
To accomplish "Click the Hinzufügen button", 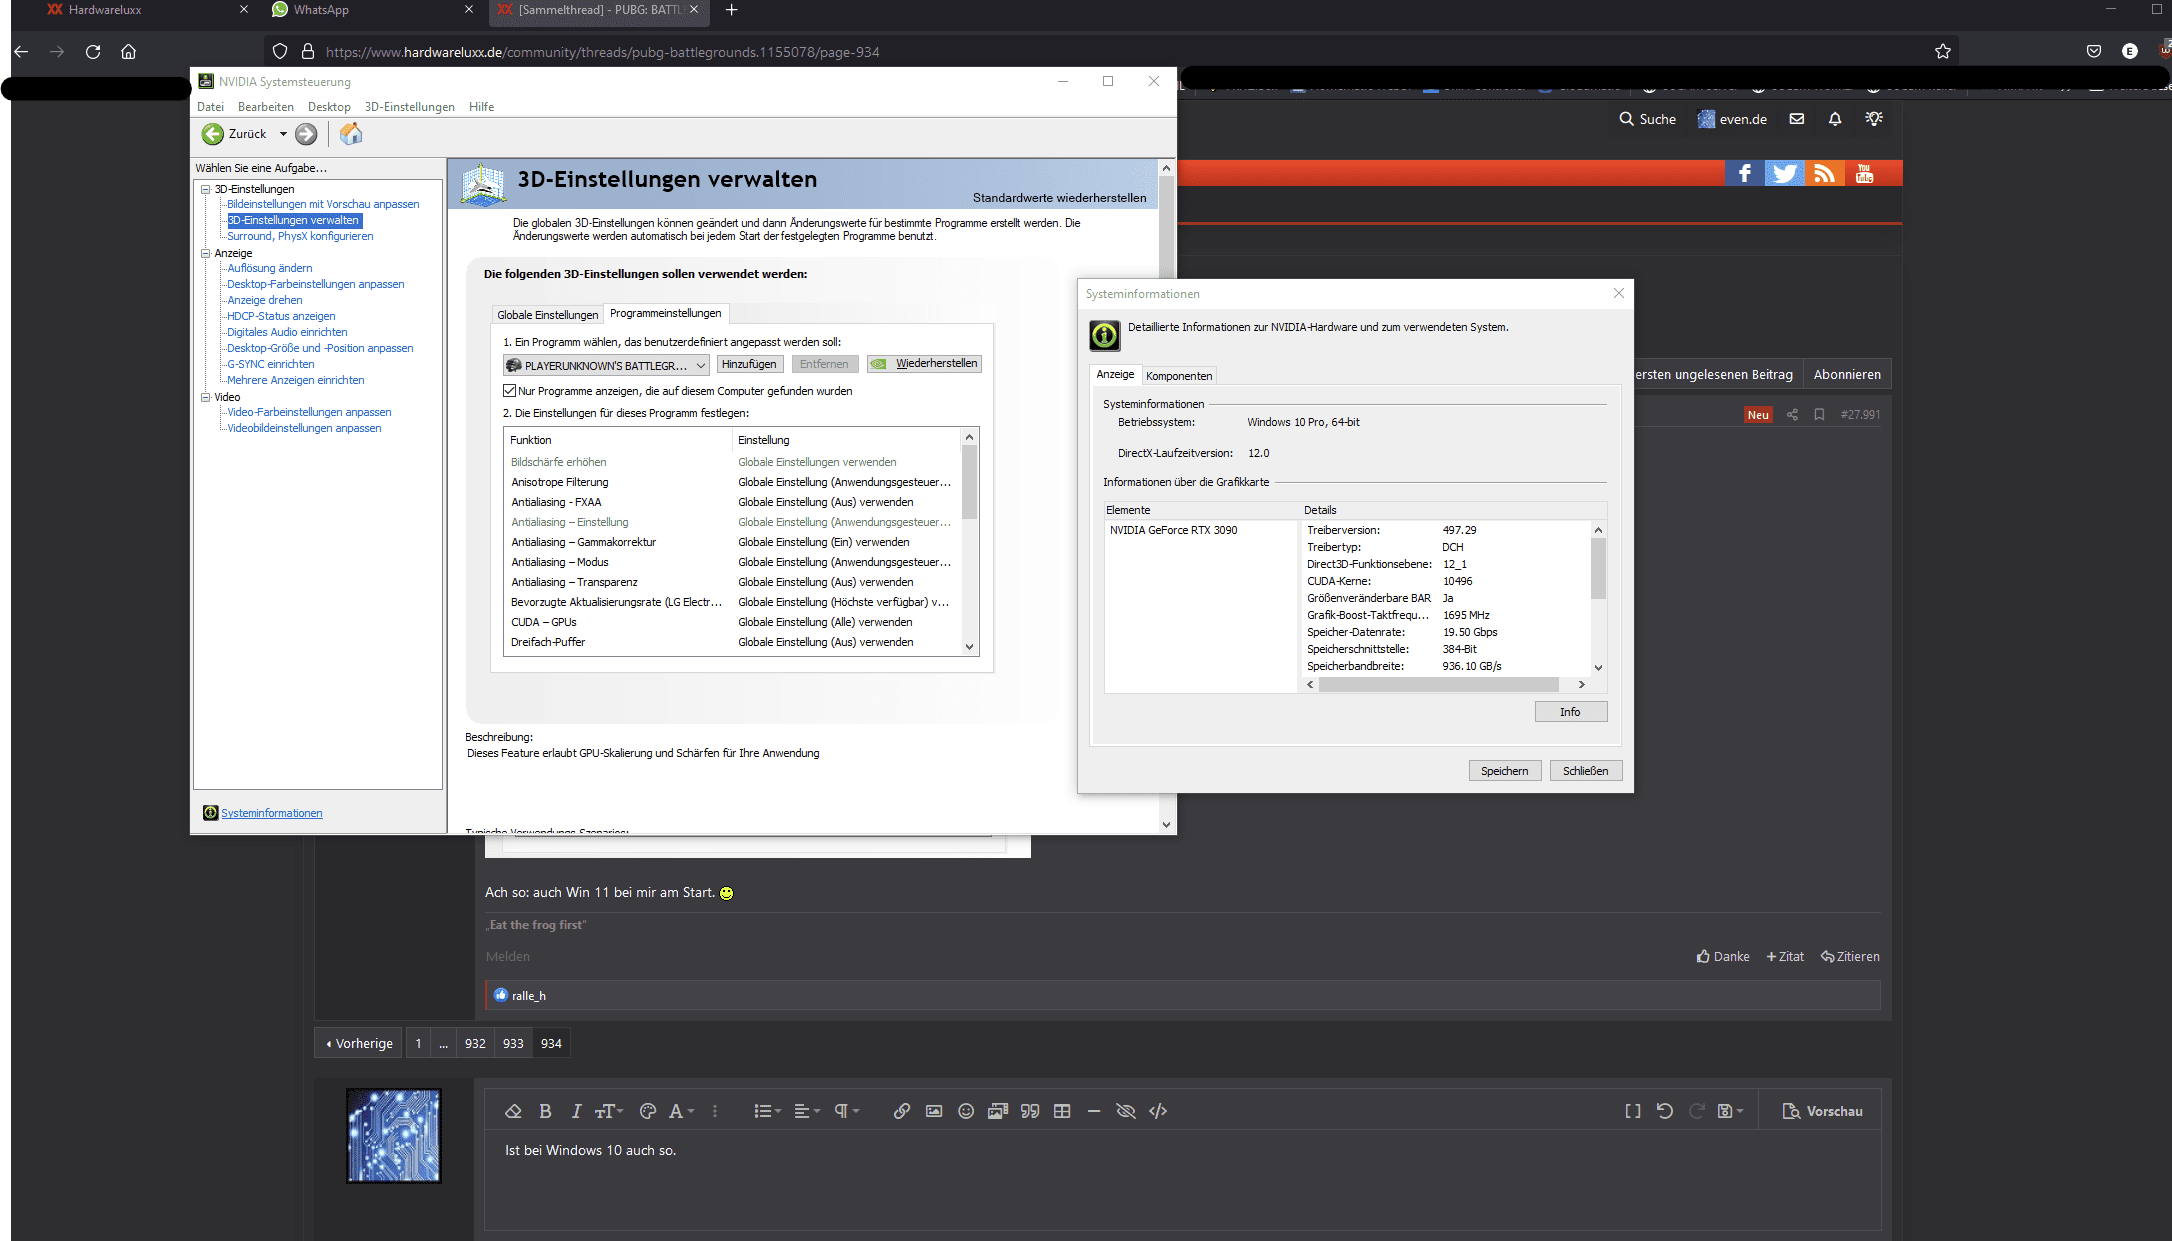I will (x=749, y=364).
